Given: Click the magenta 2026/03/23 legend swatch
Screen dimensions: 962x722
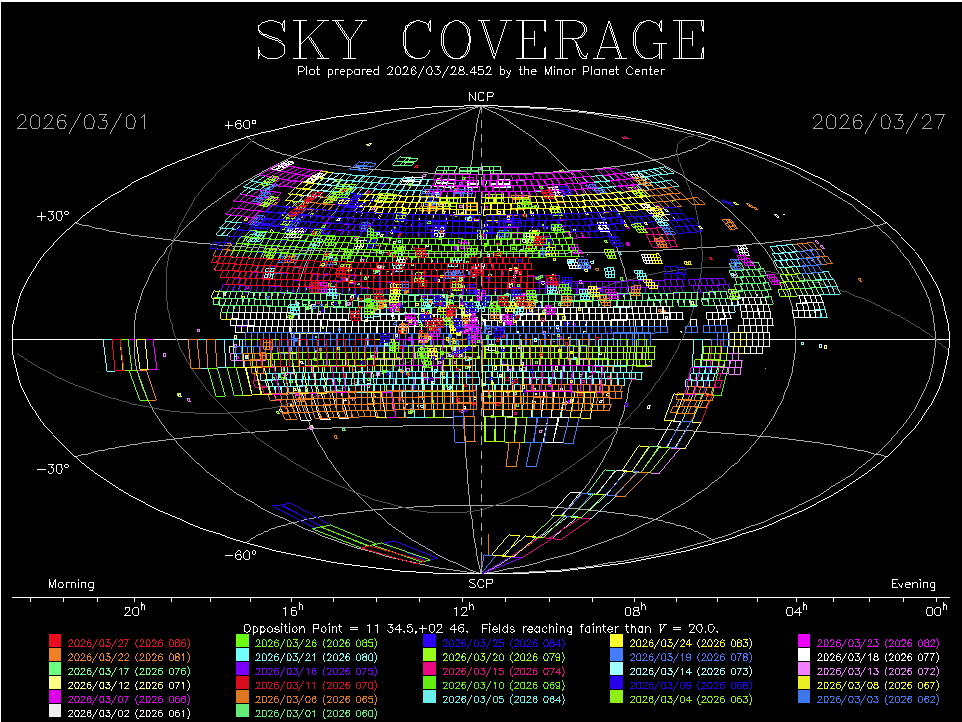Looking at the screenshot, I should point(803,641).
